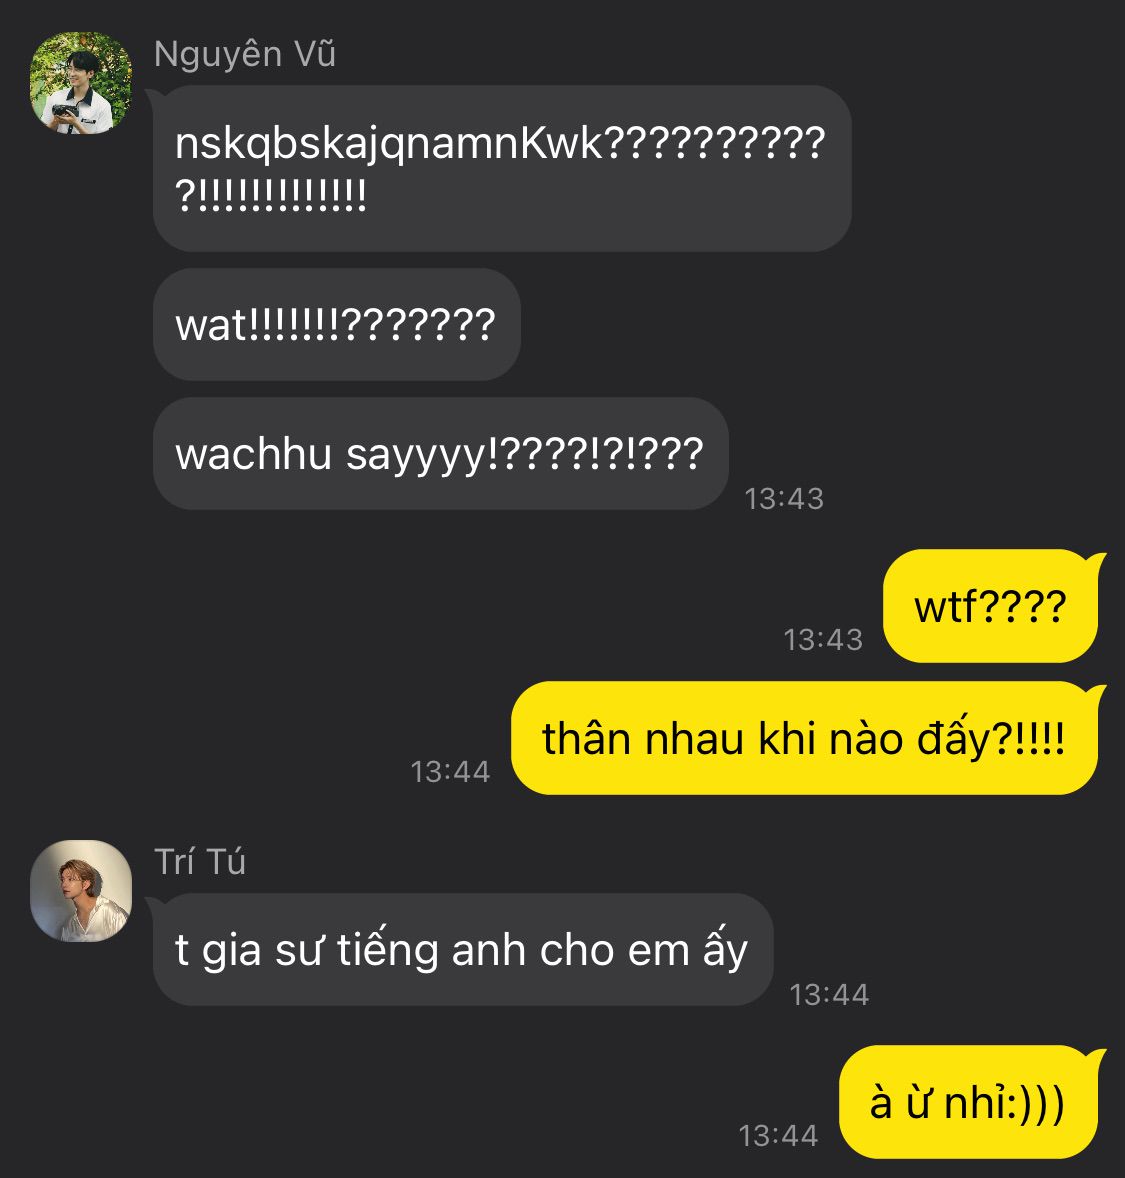Select the message starting with nskqbskajqnamnKwk
Screen dimensions: 1125x1178
pos(502,168)
